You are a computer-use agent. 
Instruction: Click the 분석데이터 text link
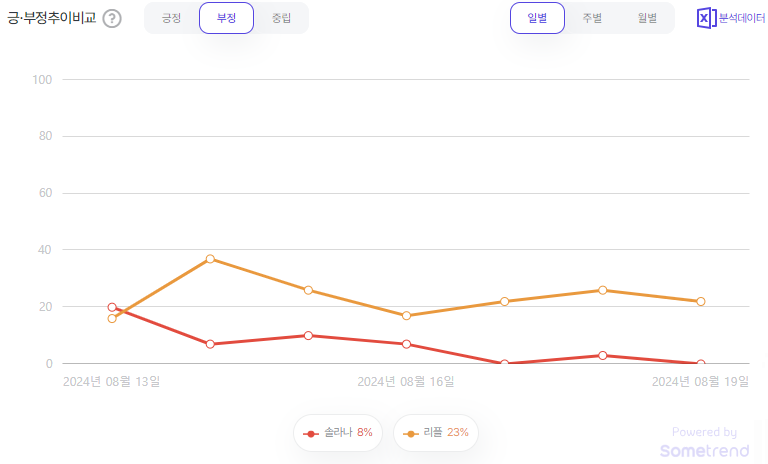pos(742,18)
